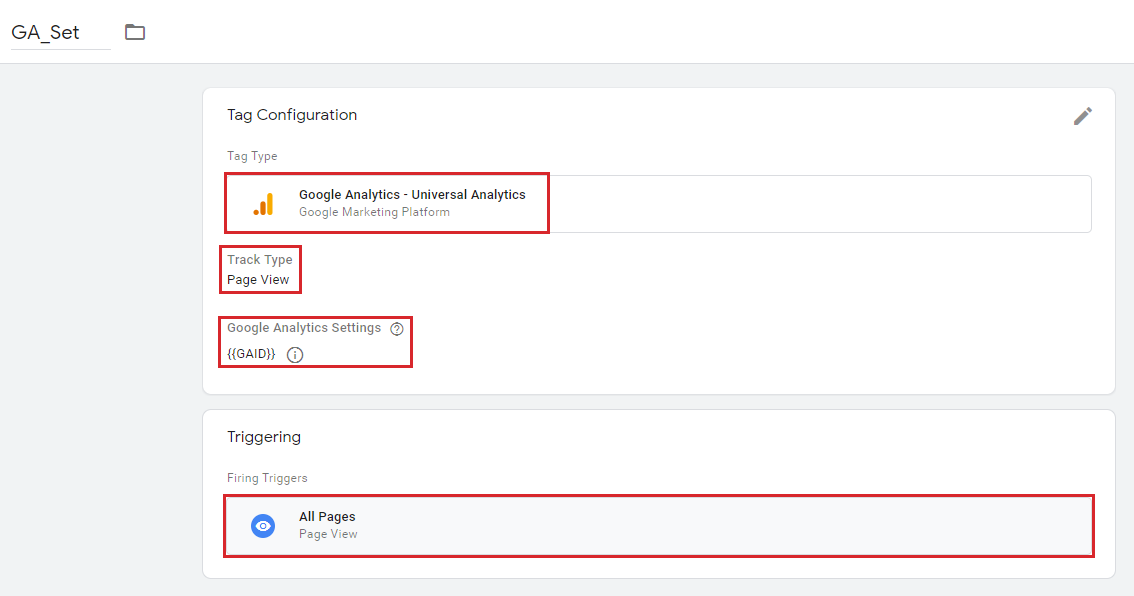Click the pencil edit icon in Tag Configuration

pyautogui.click(x=1083, y=116)
